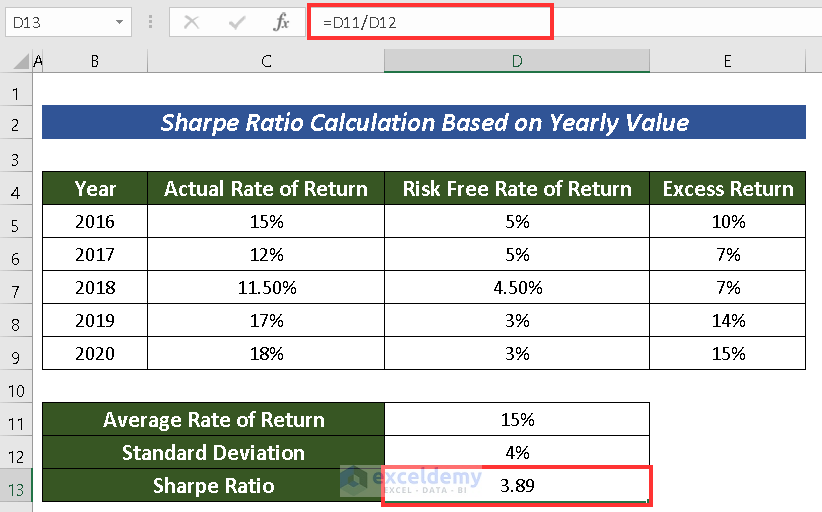Click the three-dot handle beside the Name Box
Viewport: 822px width, 512px height.
150,23
